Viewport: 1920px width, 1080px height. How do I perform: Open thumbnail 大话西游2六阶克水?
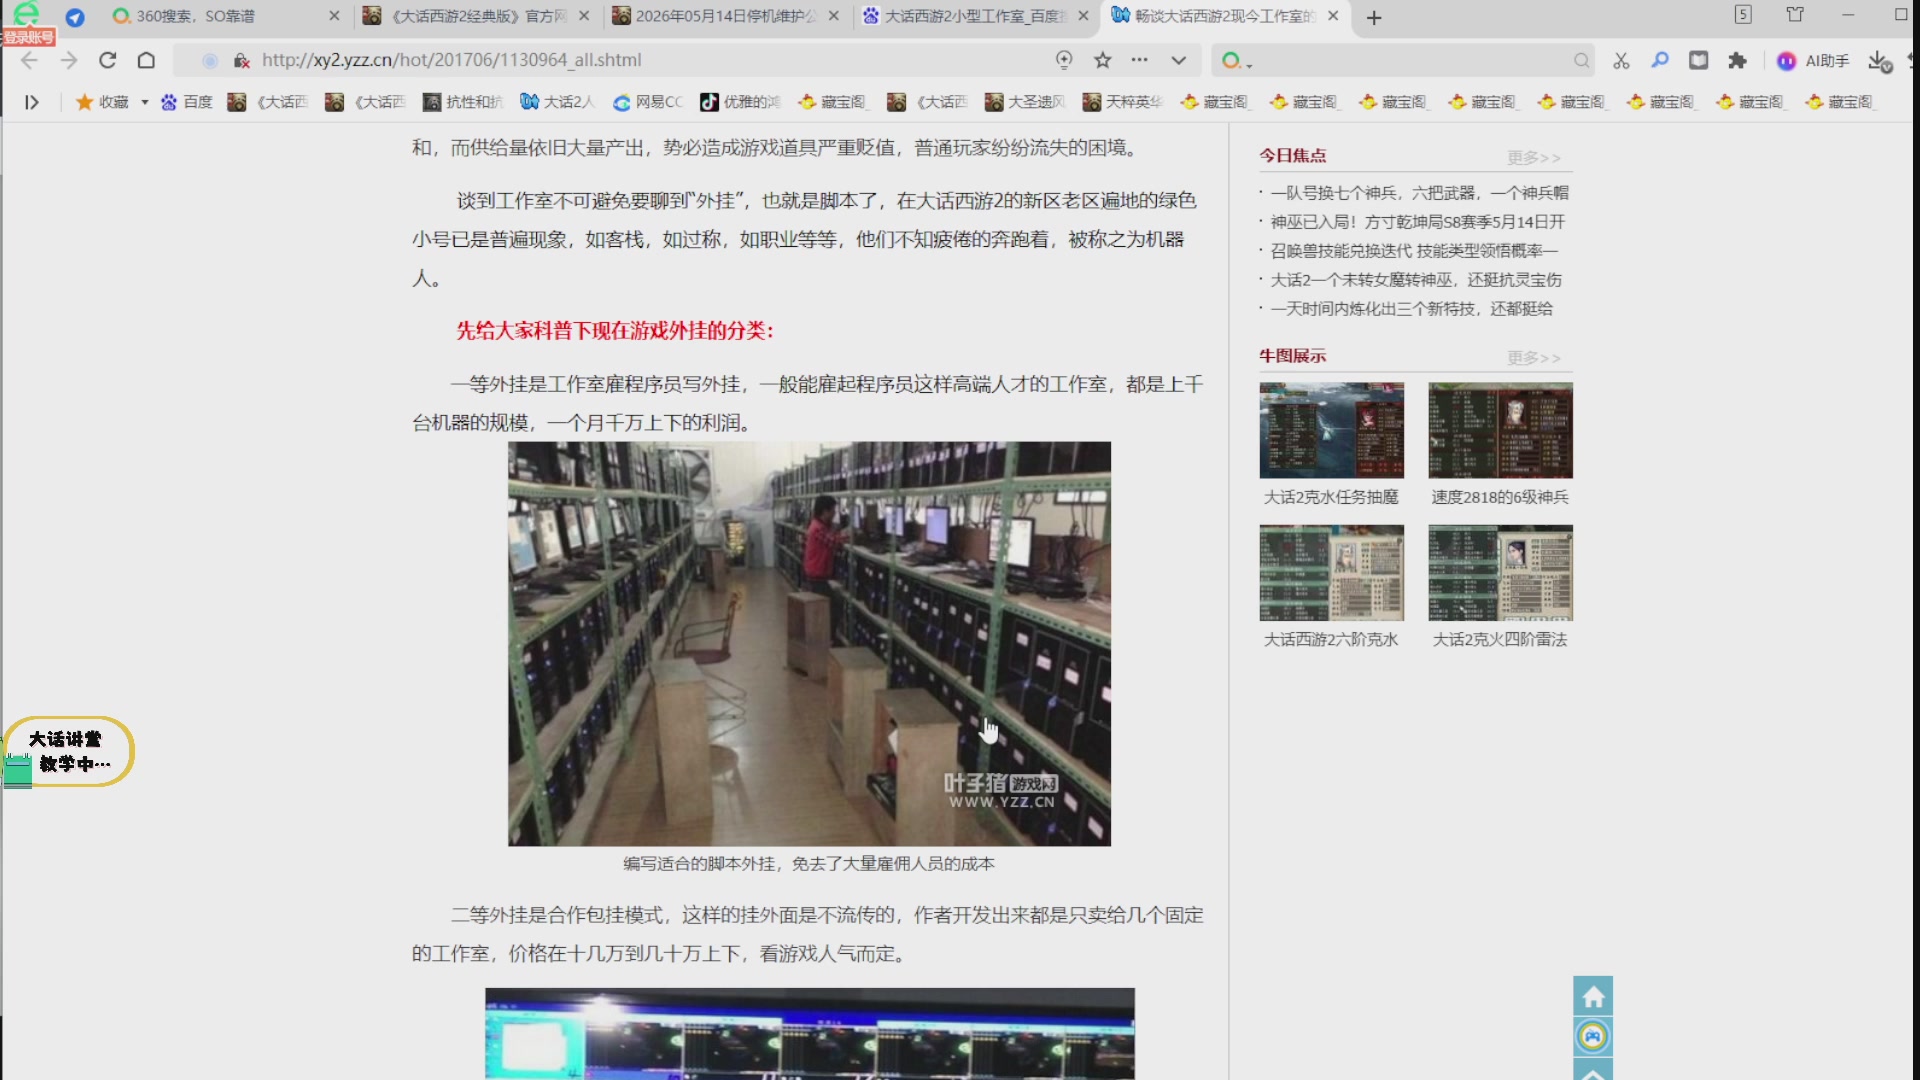coord(1331,573)
